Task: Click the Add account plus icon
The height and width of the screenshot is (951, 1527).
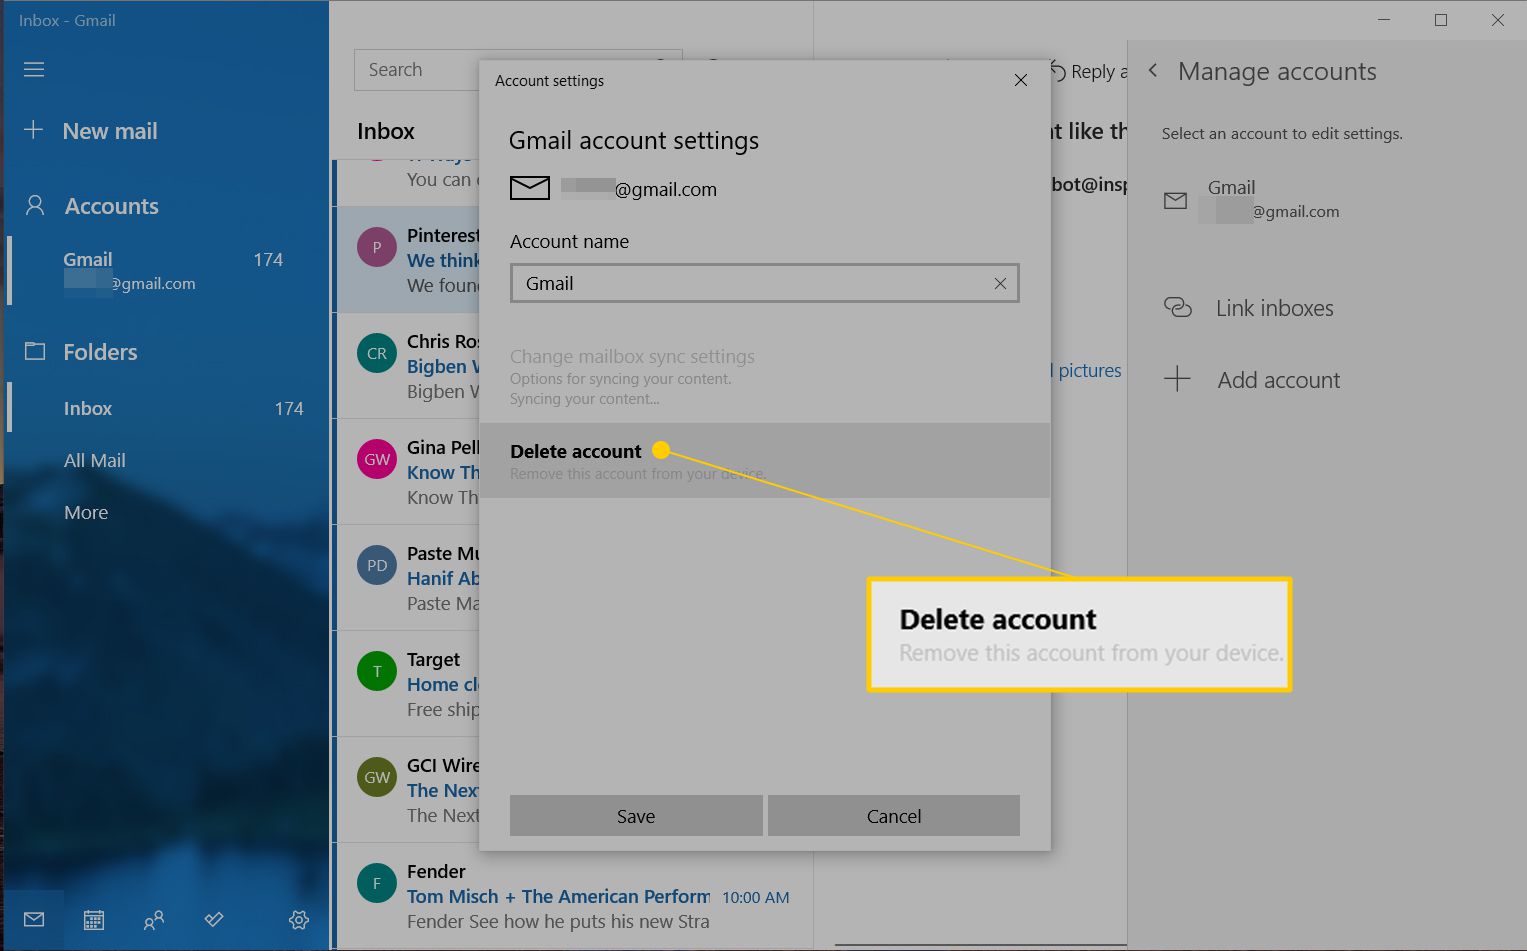Action: coord(1178,379)
